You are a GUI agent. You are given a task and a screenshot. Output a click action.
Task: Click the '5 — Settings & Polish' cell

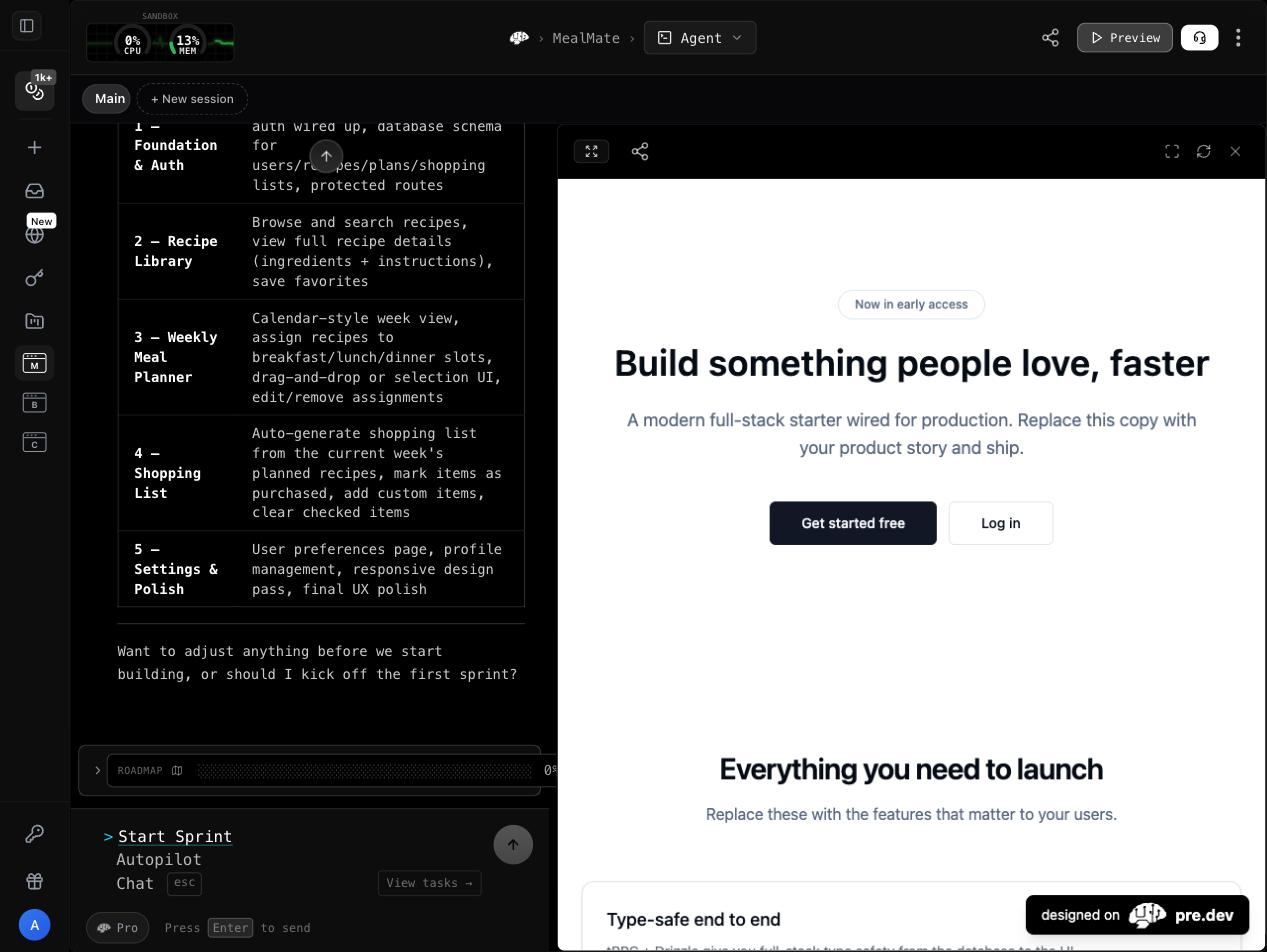click(176, 570)
